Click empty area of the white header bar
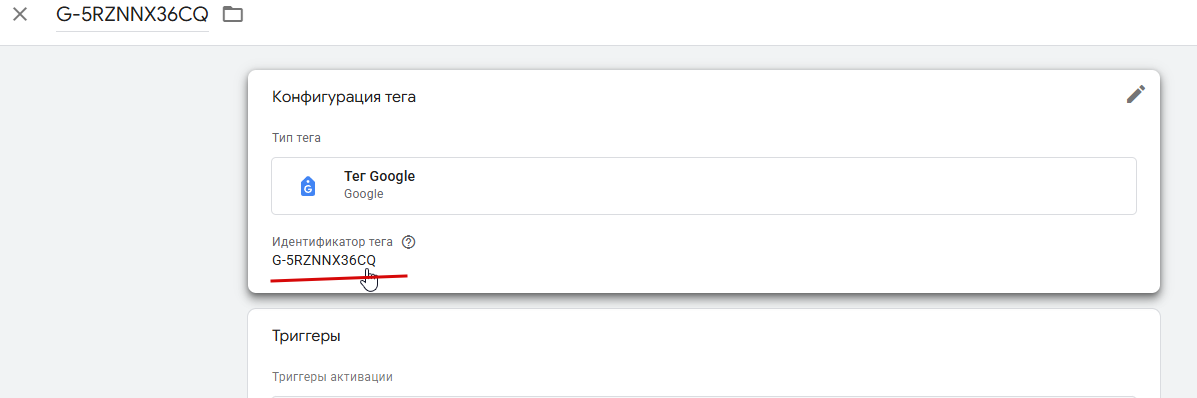The width and height of the screenshot is (1197, 398). point(687,21)
